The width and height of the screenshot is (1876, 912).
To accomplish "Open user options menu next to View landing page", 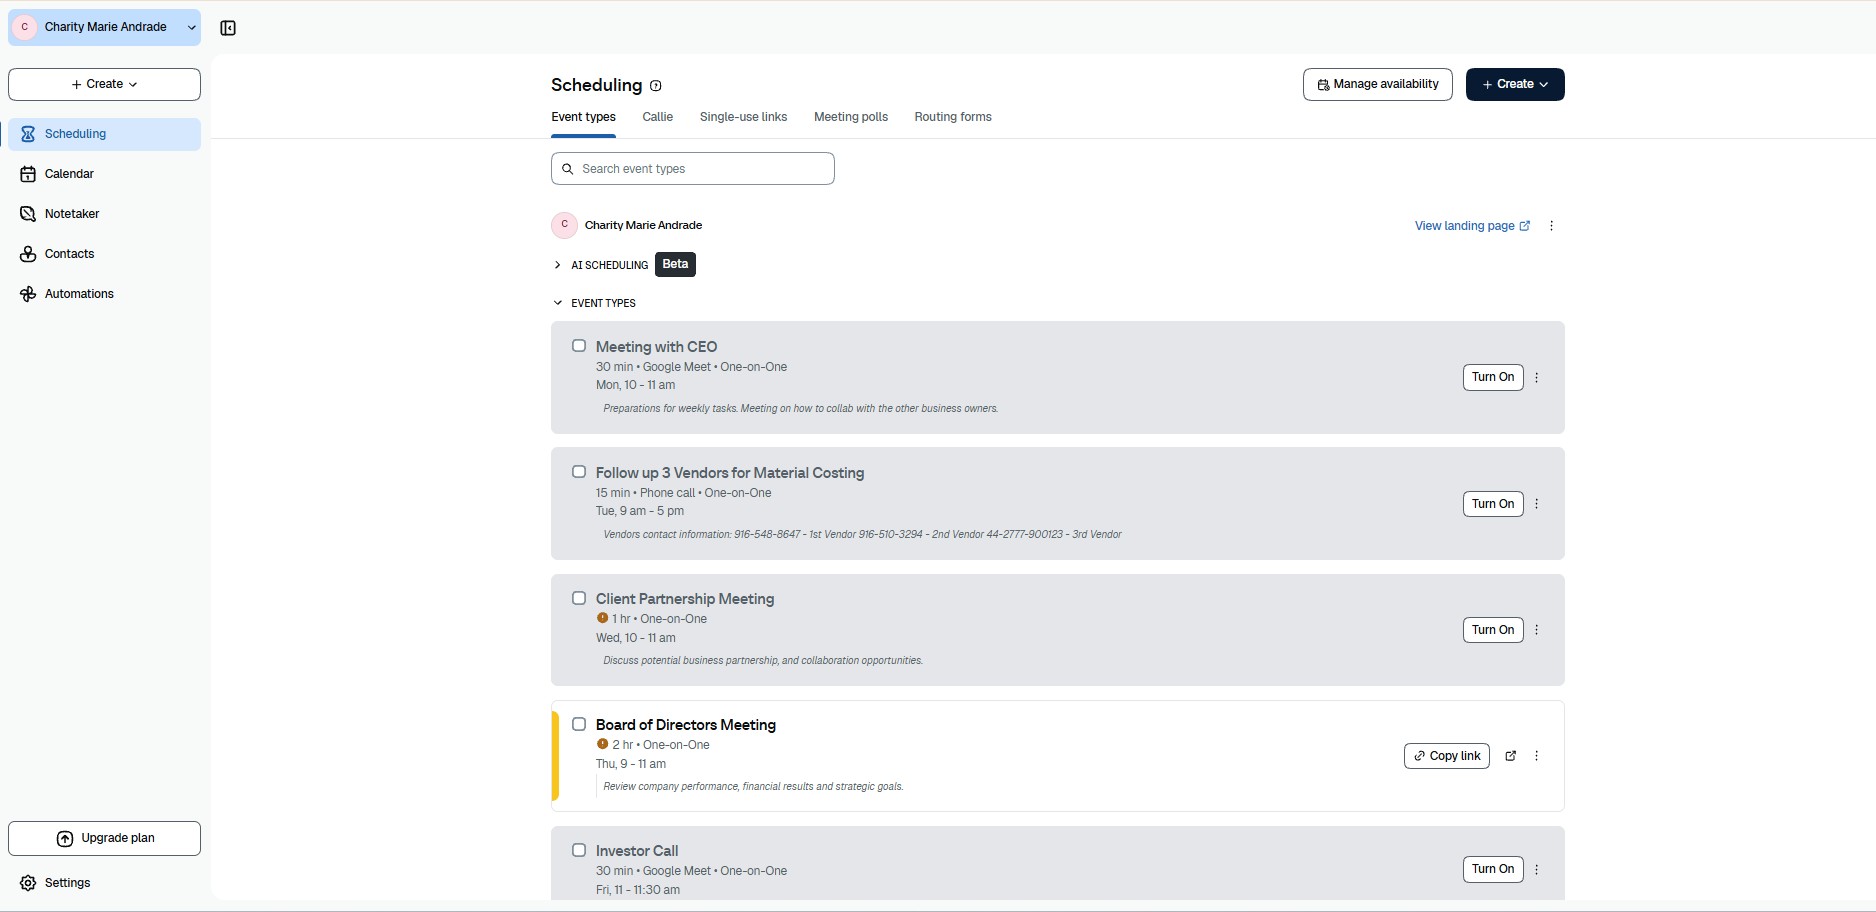I will [1552, 226].
